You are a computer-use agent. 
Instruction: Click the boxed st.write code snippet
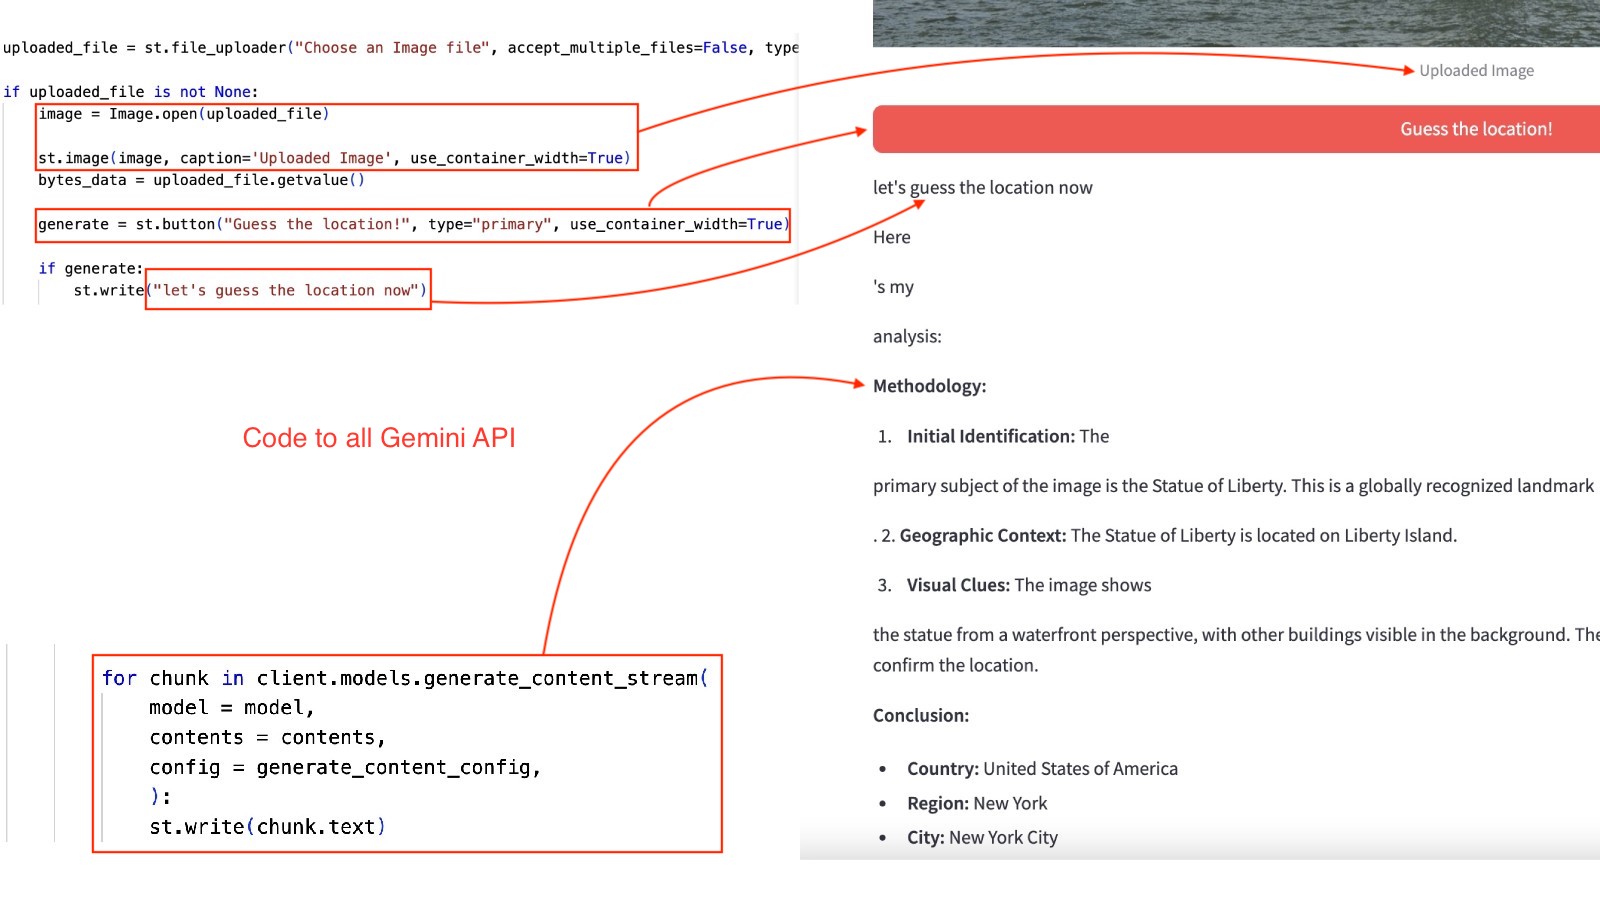pos(288,290)
